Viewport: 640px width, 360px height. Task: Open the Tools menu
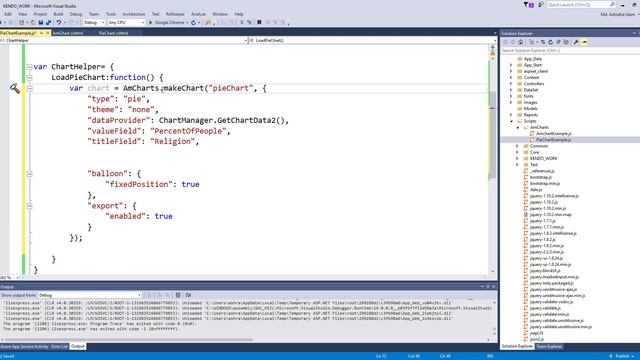(111, 14)
